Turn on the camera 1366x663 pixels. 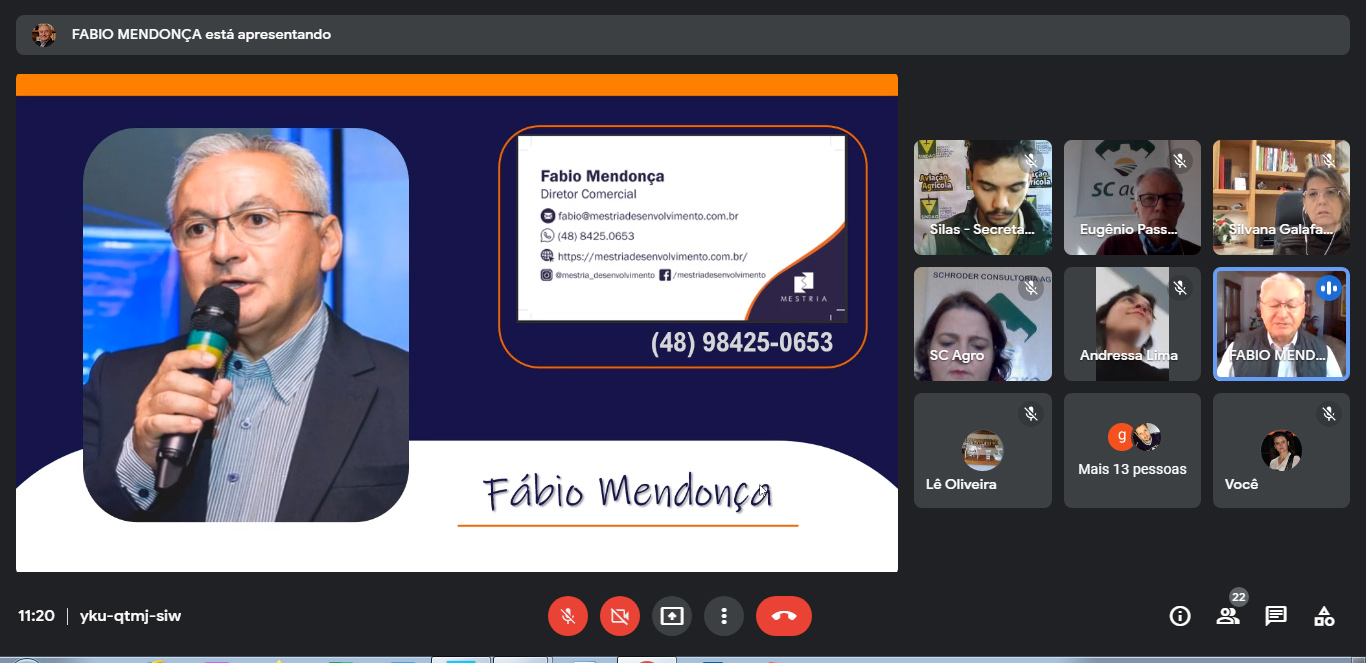[x=620, y=616]
